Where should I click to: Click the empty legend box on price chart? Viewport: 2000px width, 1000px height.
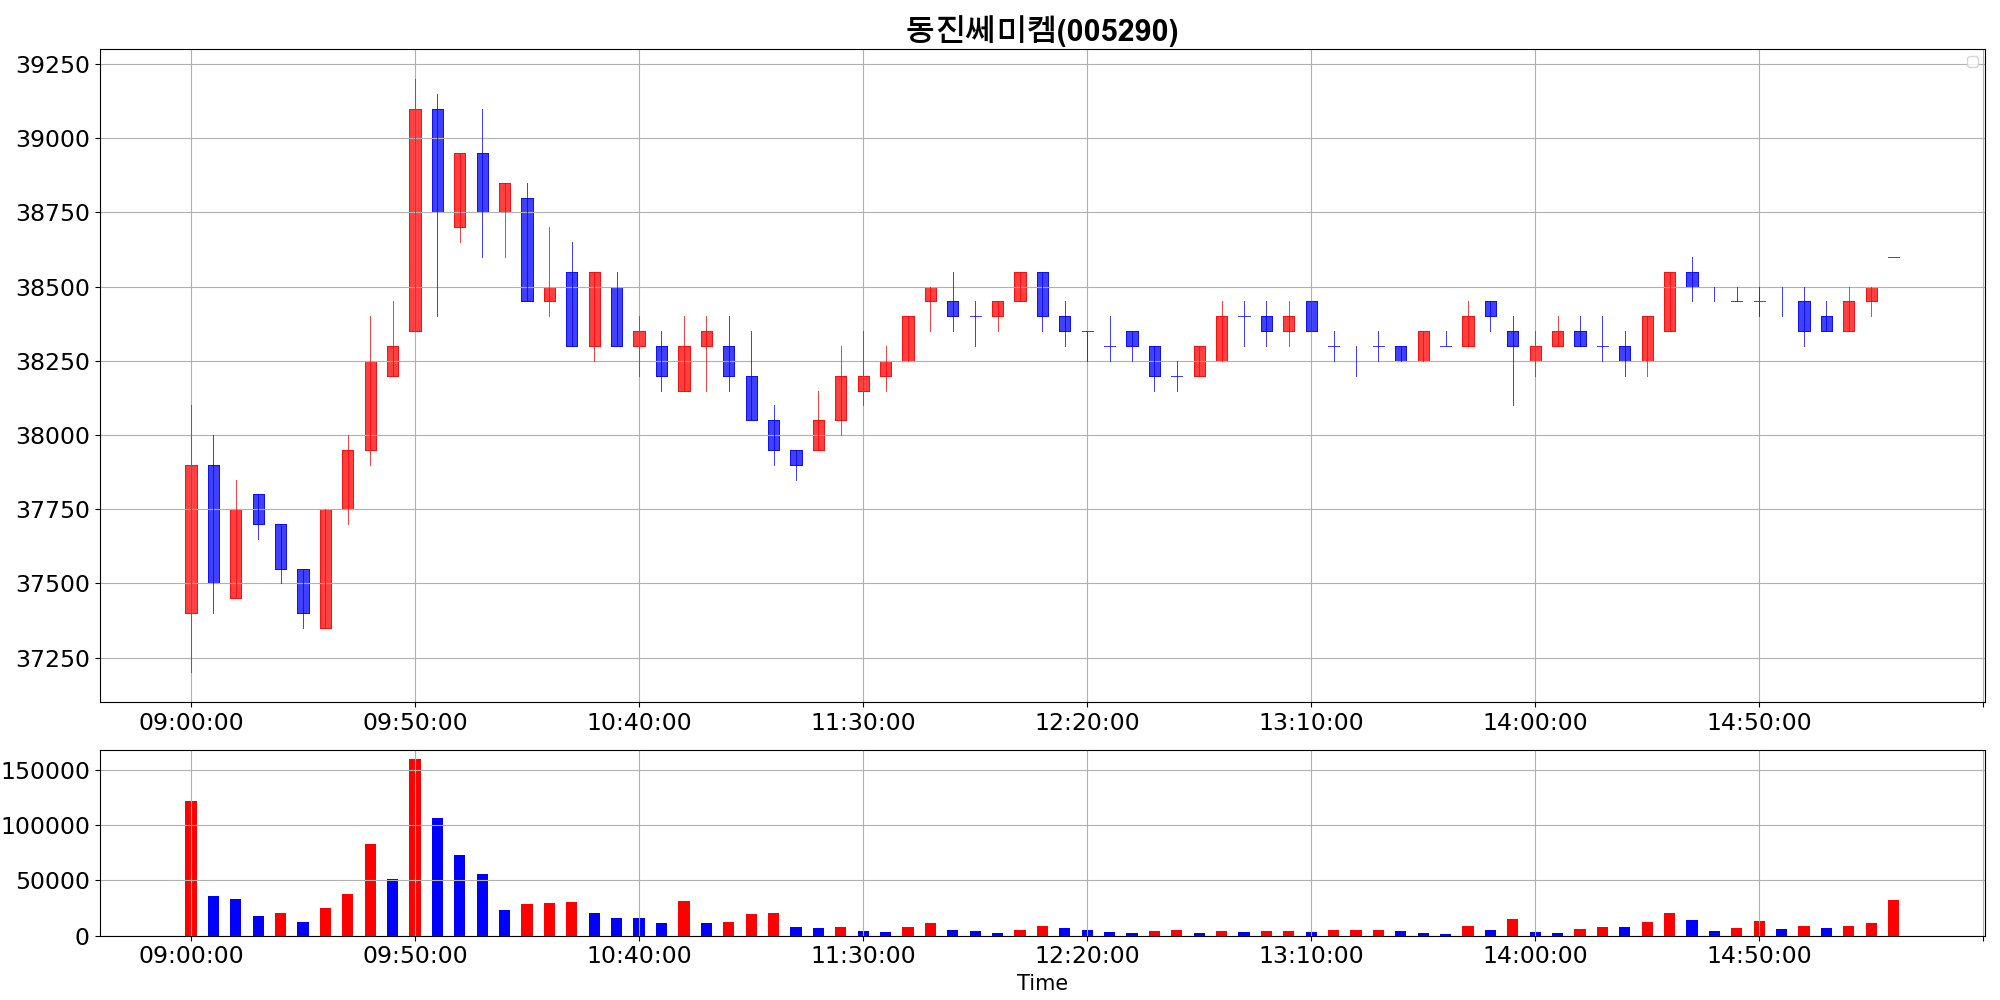coord(1972,62)
